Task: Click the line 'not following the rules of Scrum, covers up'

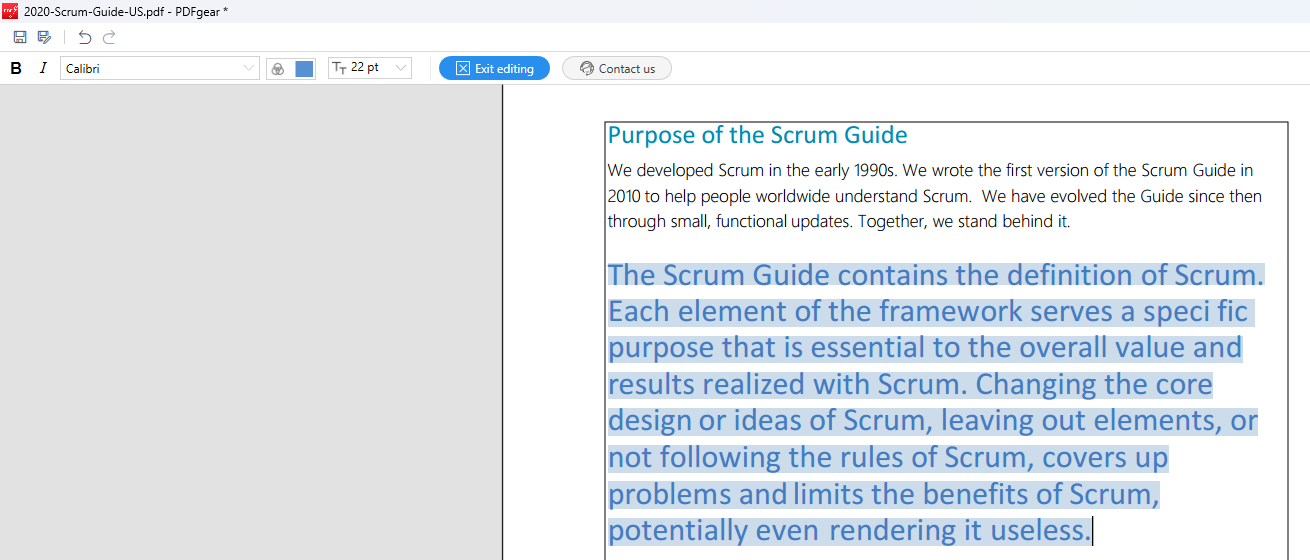Action: pyautogui.click(x=888, y=457)
